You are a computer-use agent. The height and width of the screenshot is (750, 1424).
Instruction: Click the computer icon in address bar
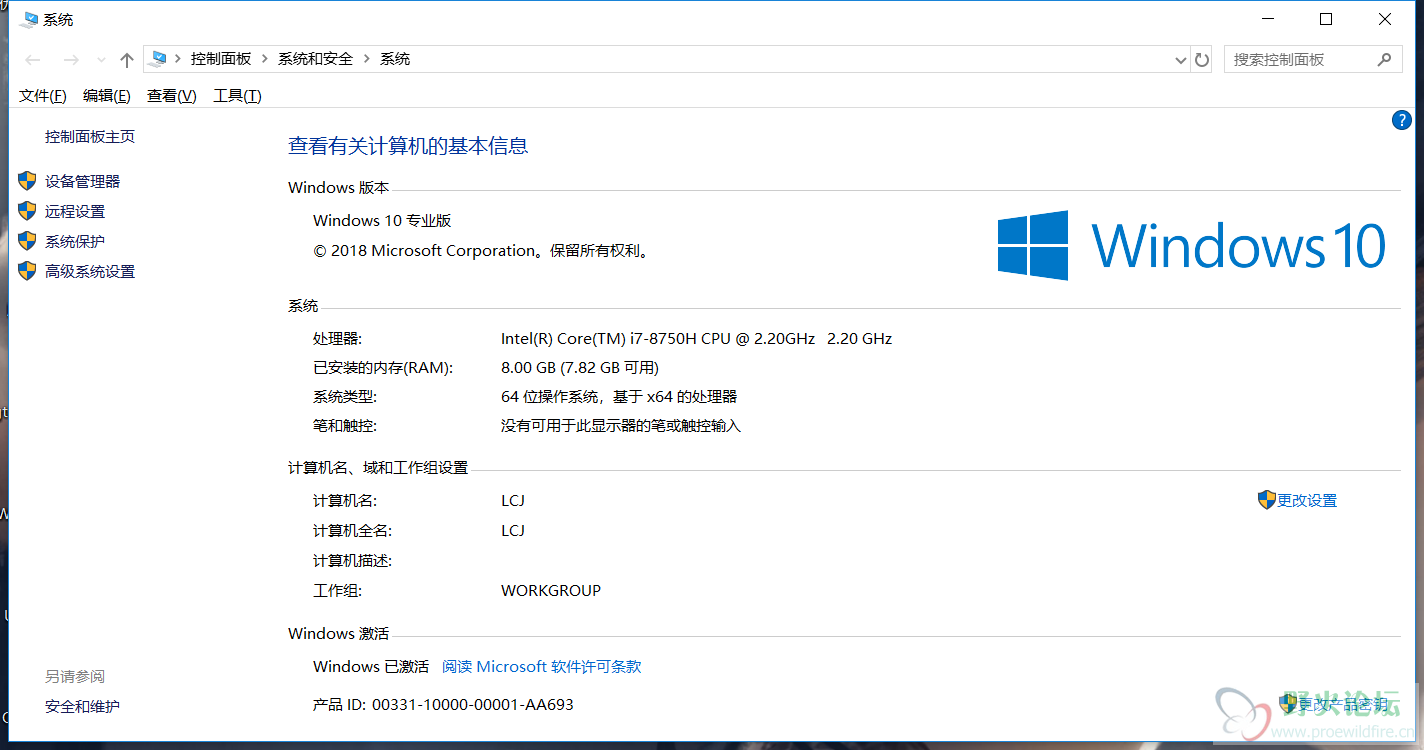(158, 59)
